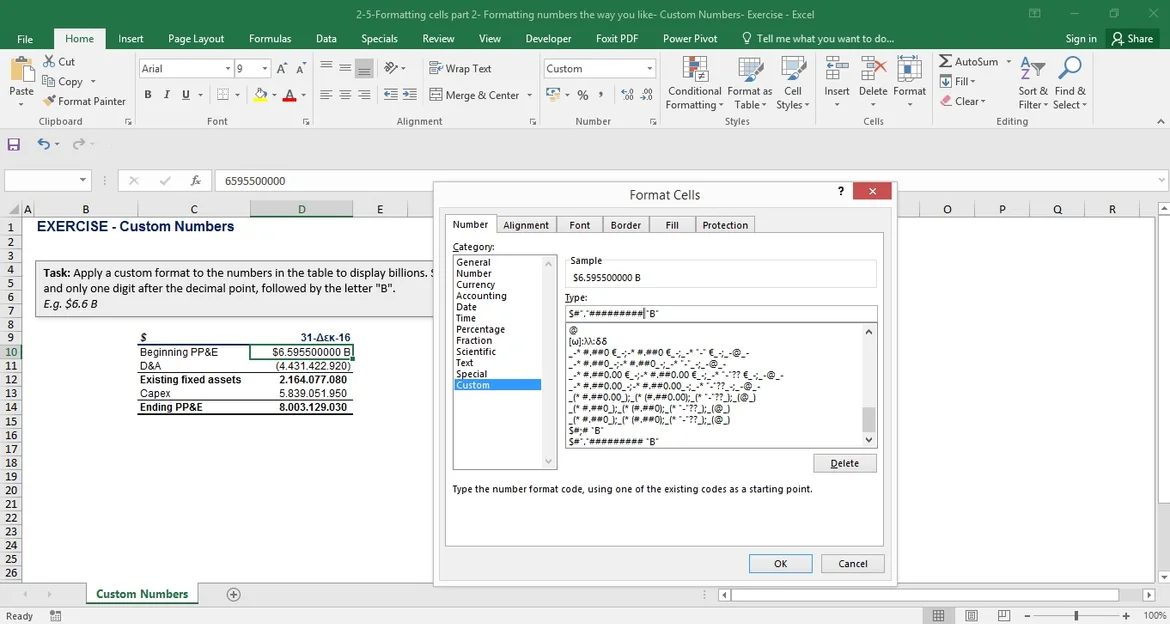Screen dimensions: 1170x624
Task: Click the Find & Select magnifier icon
Action: (x=1069, y=69)
